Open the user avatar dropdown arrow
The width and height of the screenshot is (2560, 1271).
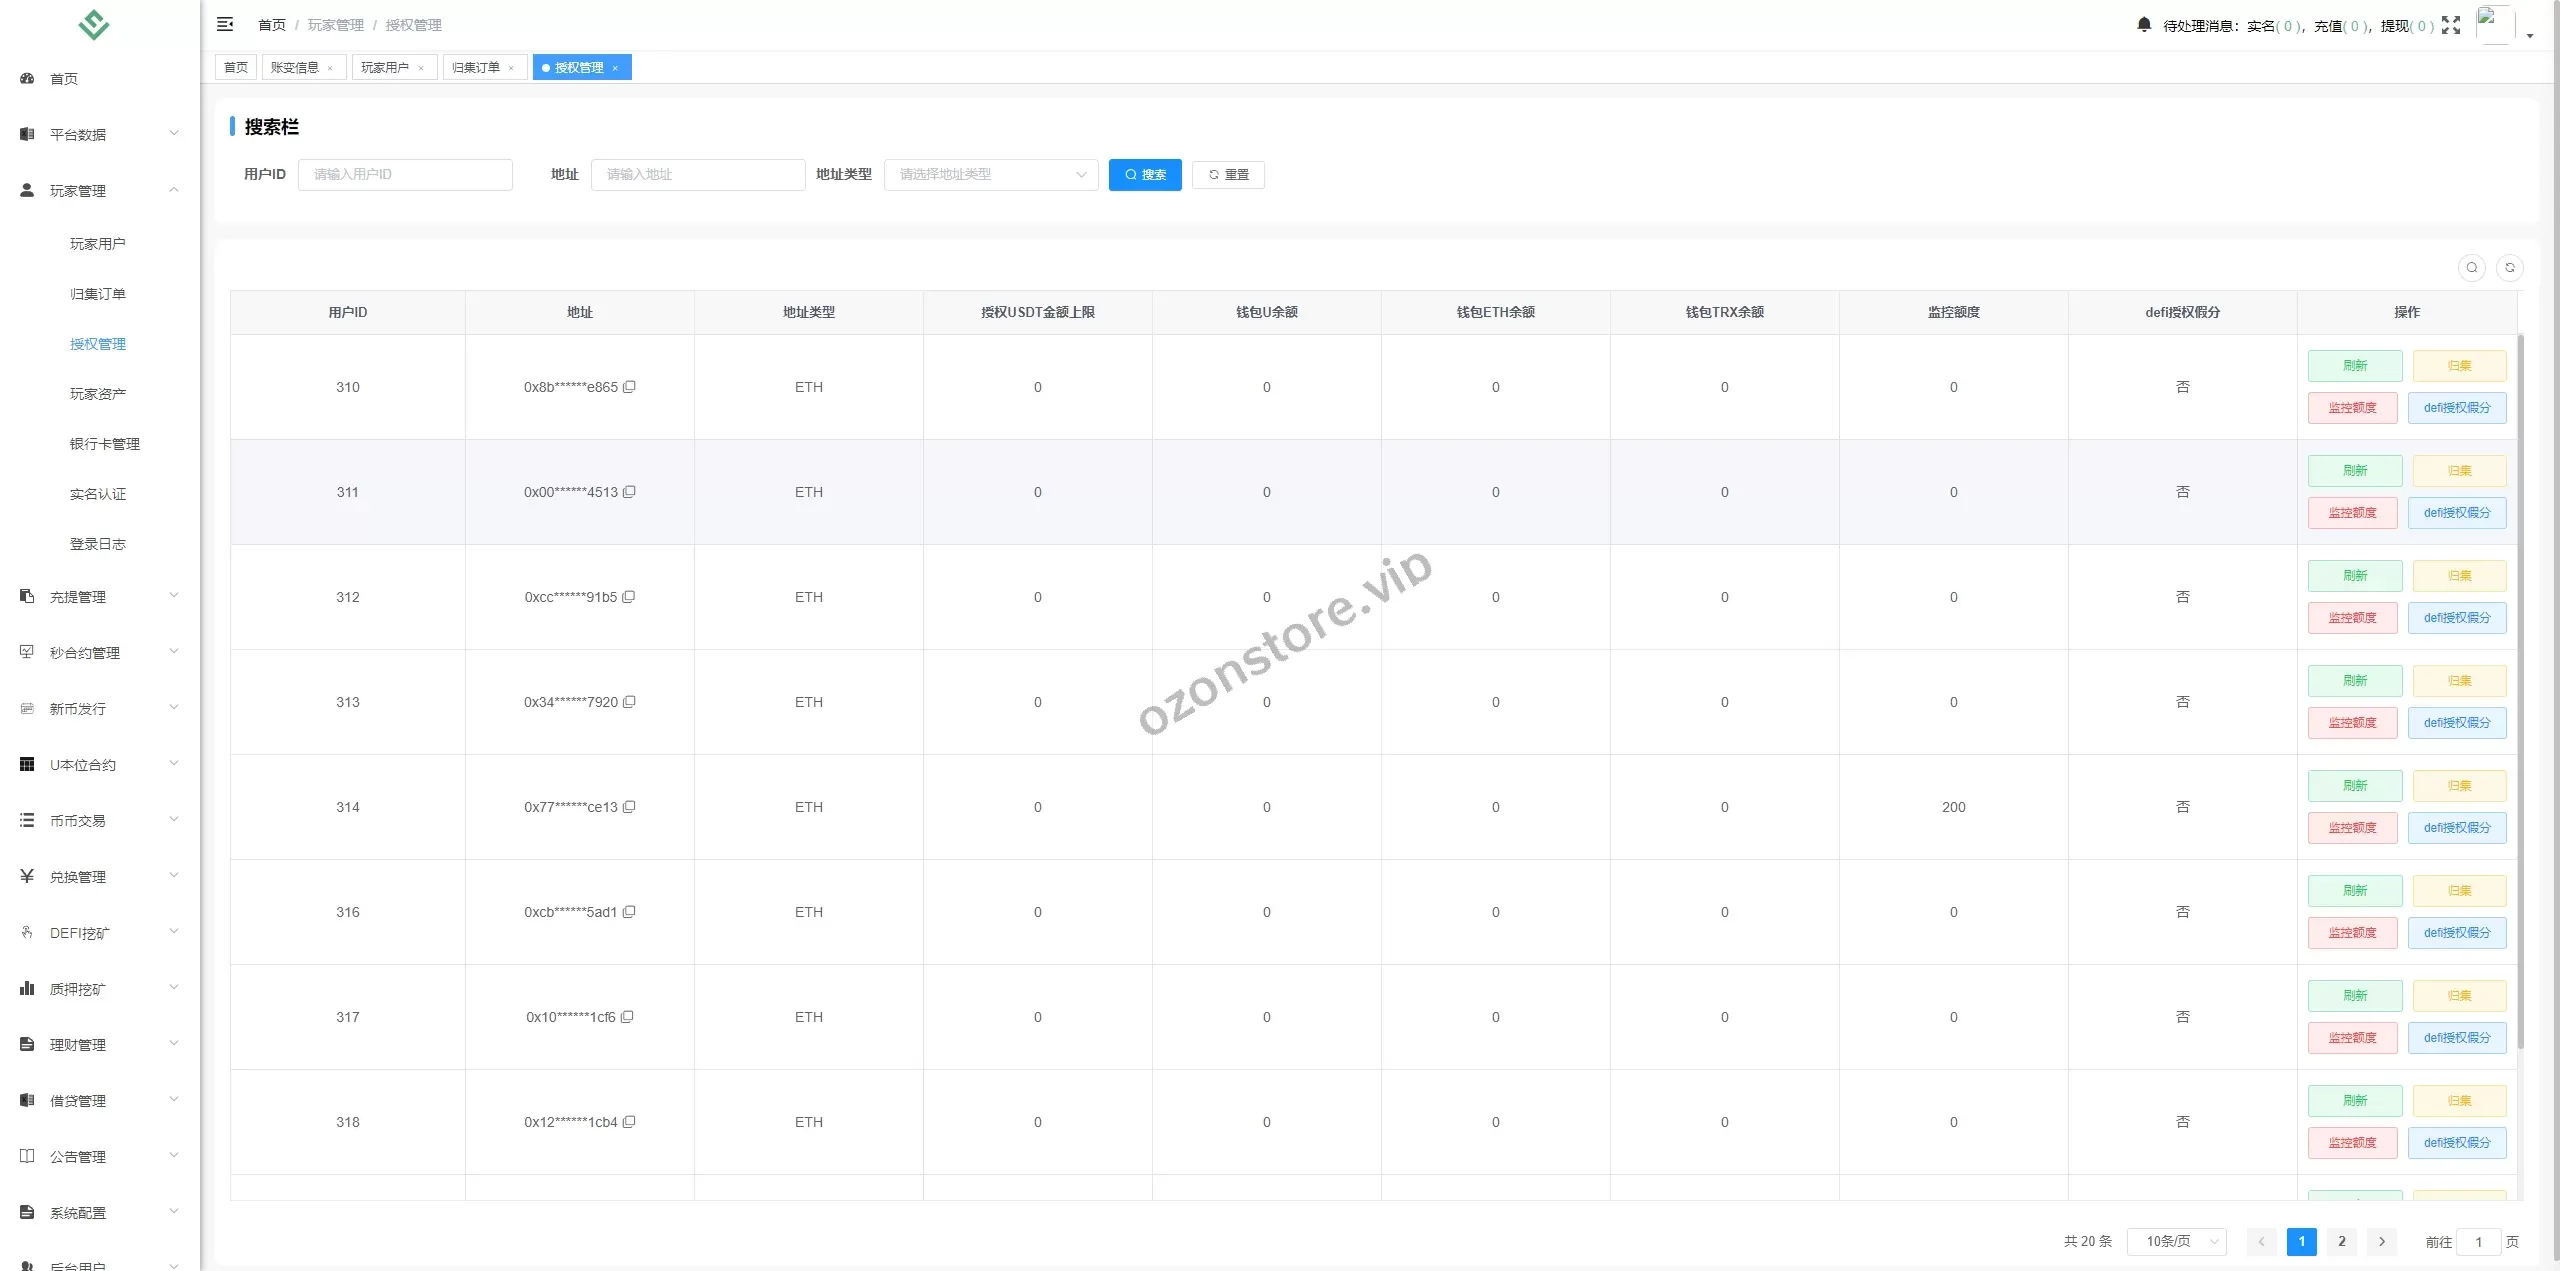(x=2530, y=35)
